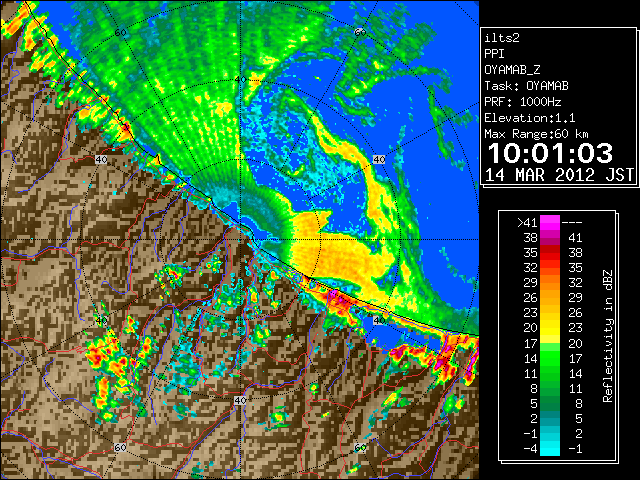Select the 'Task: OYAMAB' line
Image resolution: width=640 pixels, height=480 pixels.
click(x=526, y=86)
